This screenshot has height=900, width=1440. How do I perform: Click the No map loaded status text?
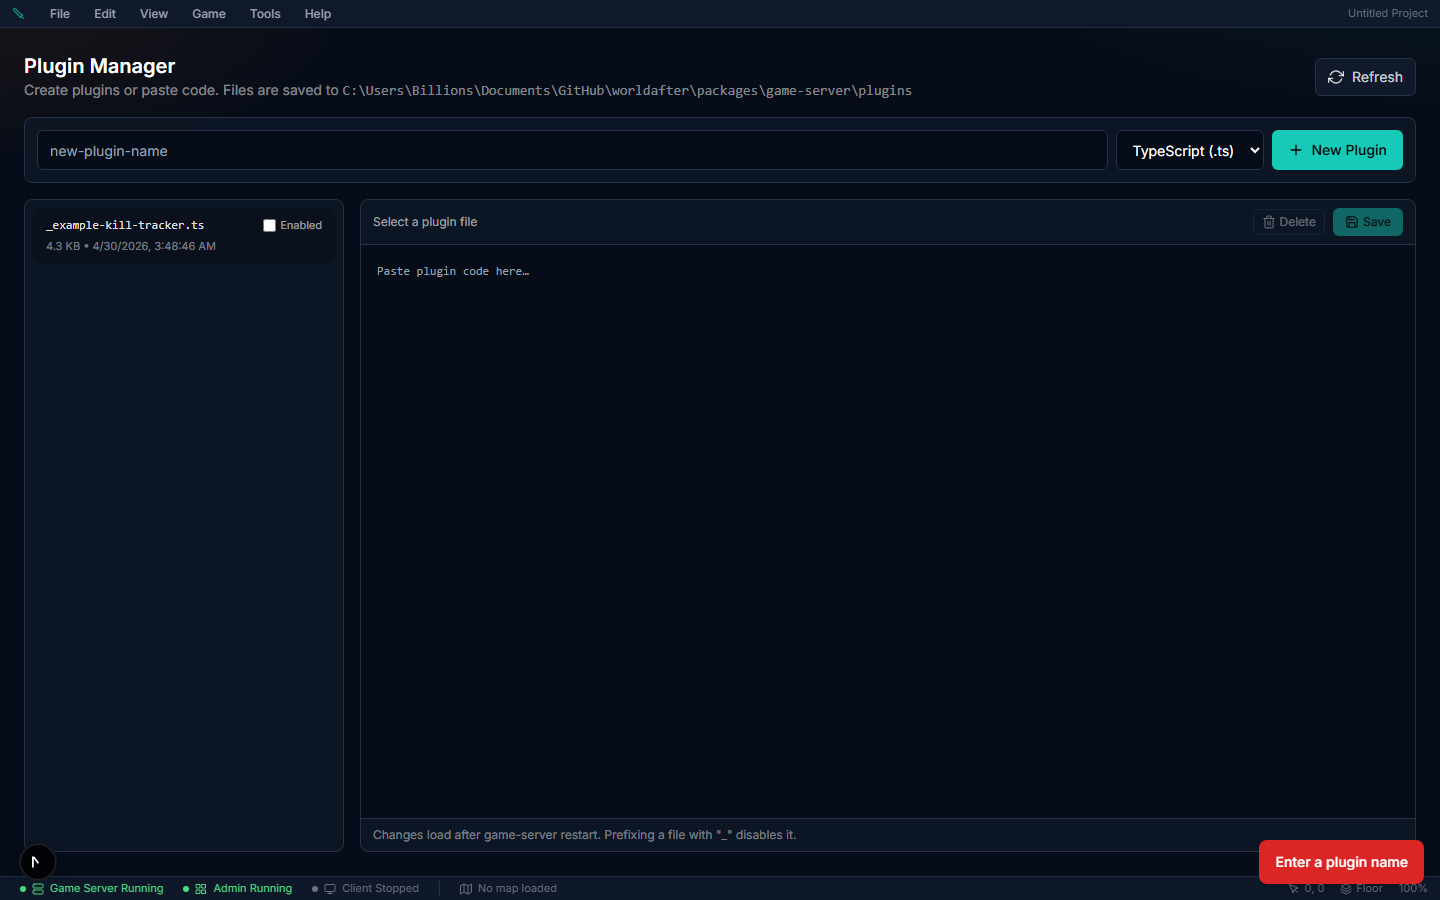(517, 889)
